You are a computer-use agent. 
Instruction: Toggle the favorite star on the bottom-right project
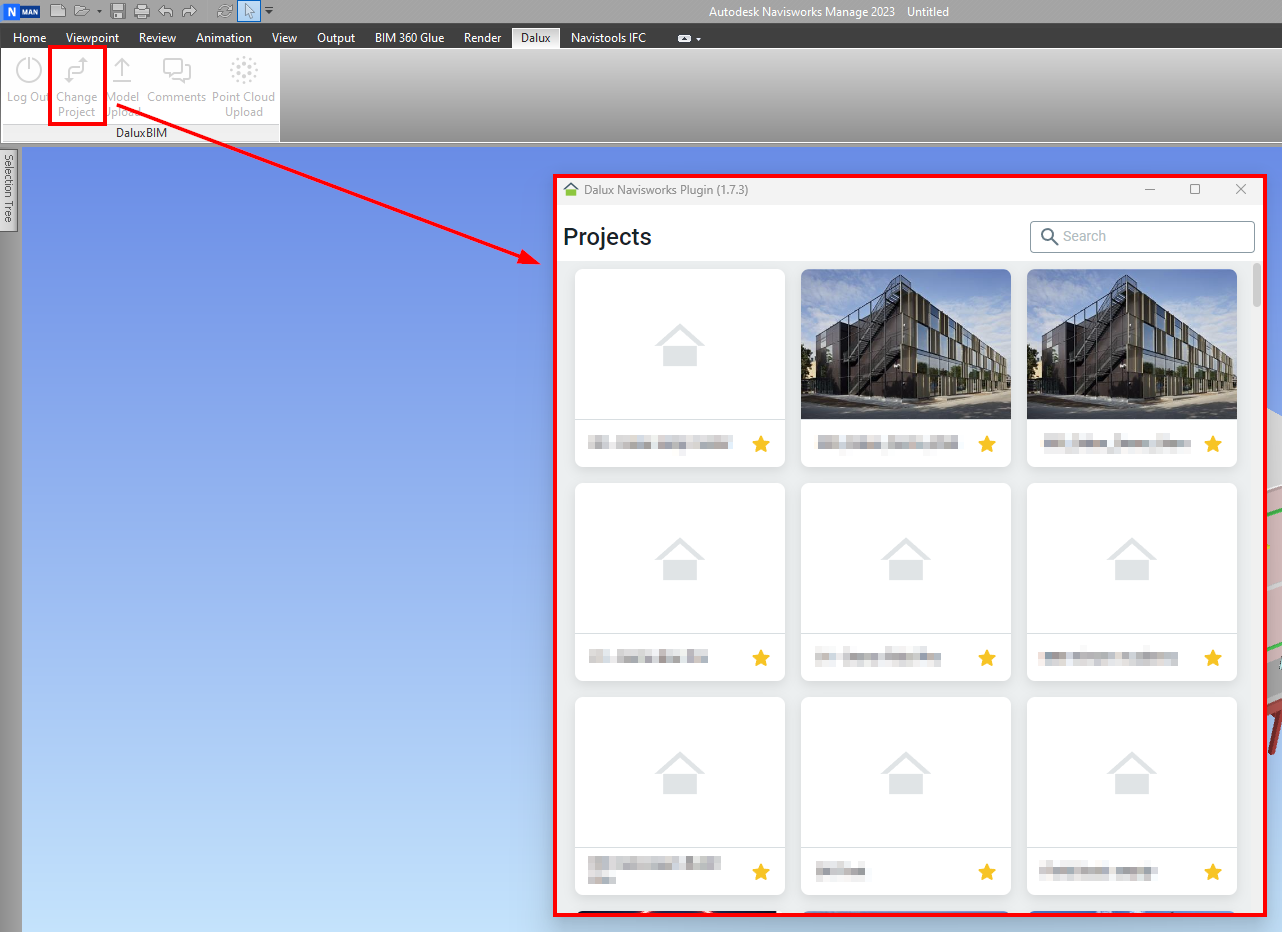tap(1213, 871)
